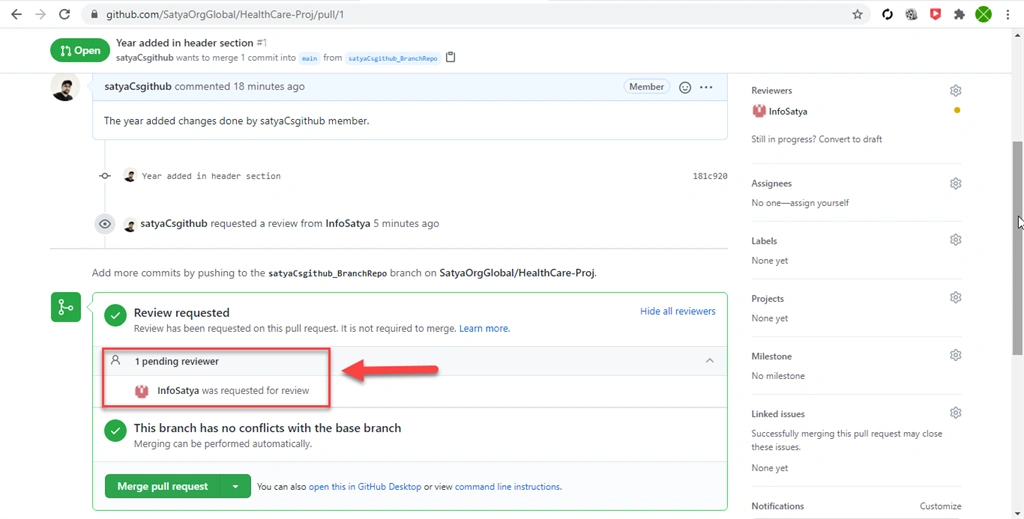Collapse the pending reviewer chevron
This screenshot has width=1024, height=519.
tap(709, 360)
